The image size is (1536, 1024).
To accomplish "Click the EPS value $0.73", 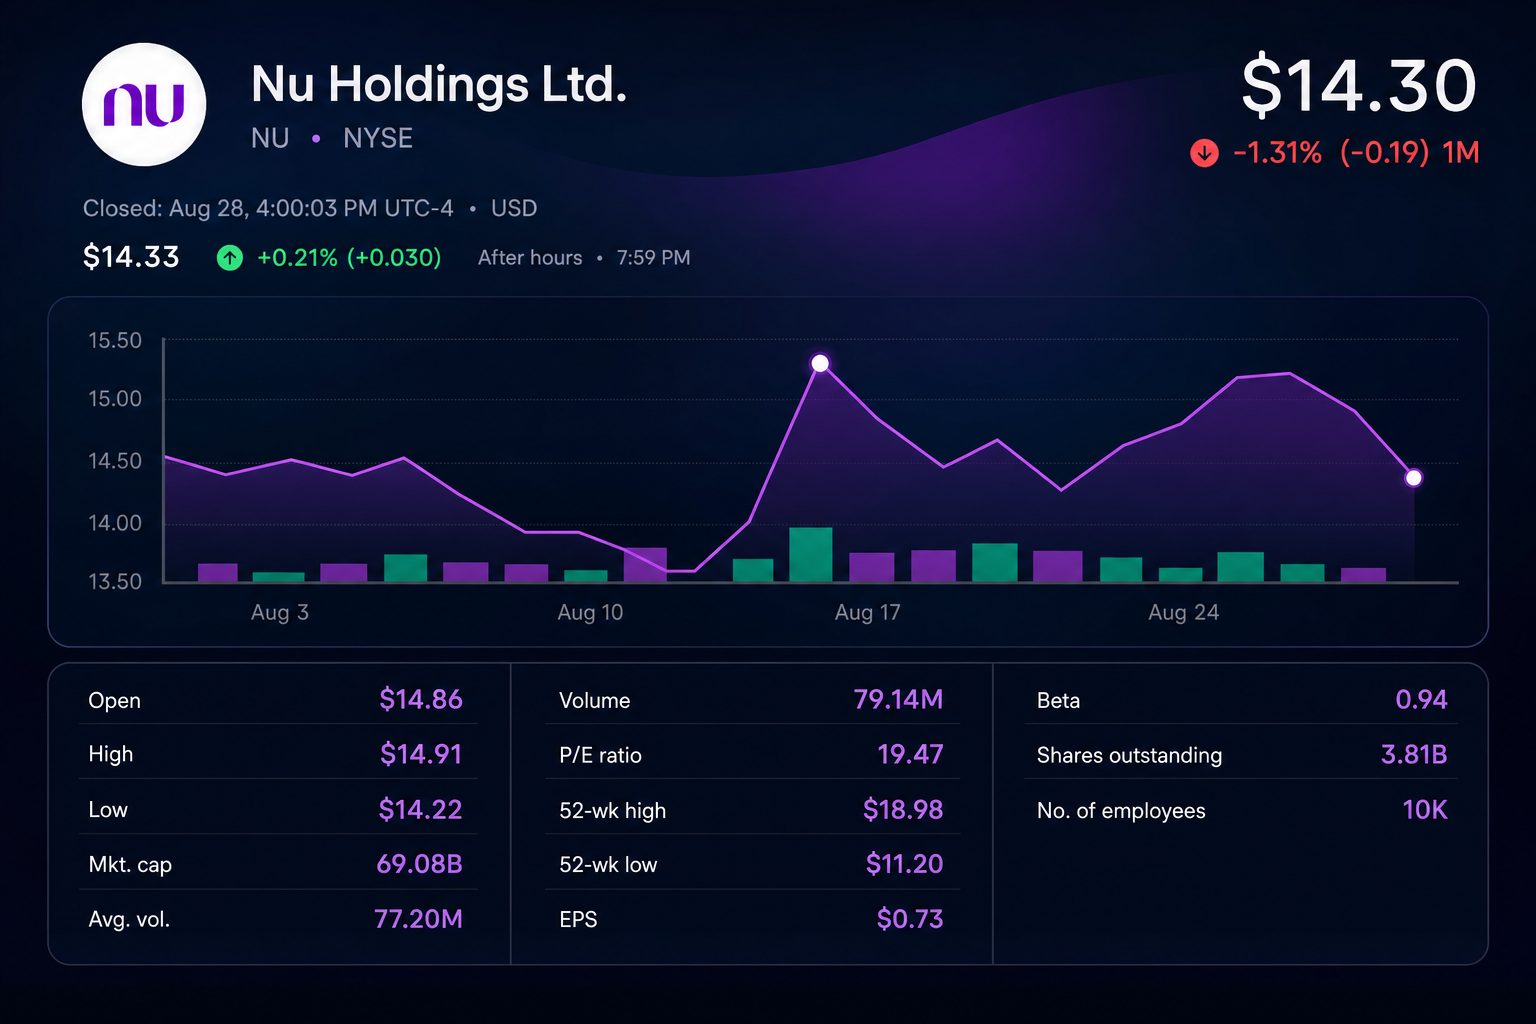I will coord(910,919).
